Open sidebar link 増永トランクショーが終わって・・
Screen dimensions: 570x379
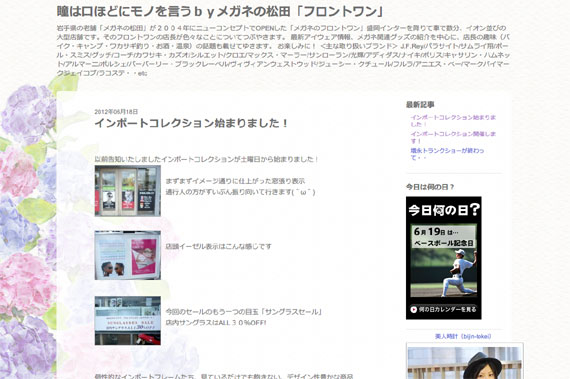pos(447,154)
